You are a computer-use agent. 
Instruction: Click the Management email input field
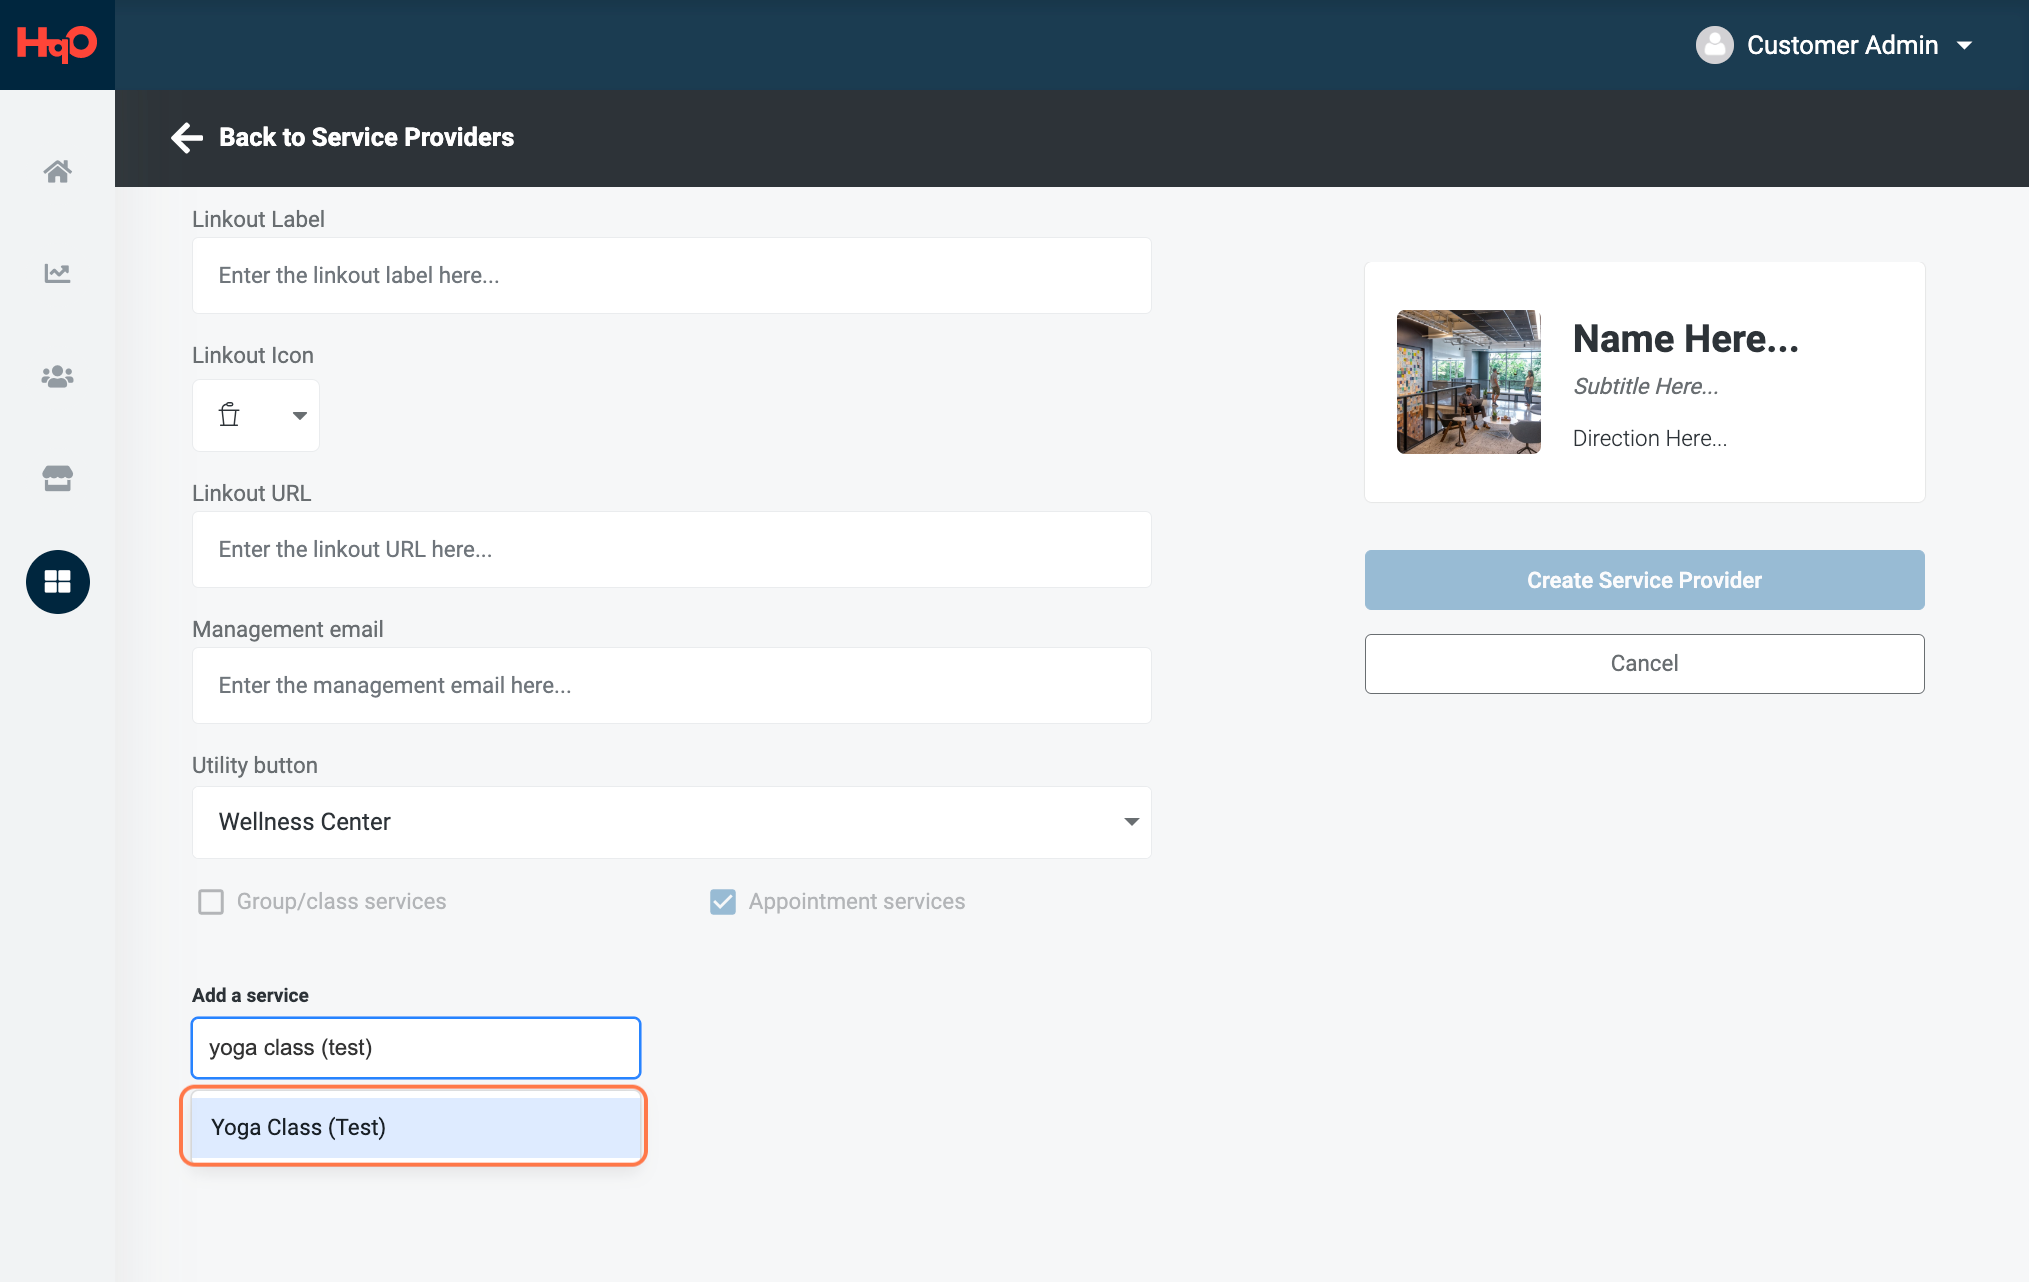coord(672,685)
